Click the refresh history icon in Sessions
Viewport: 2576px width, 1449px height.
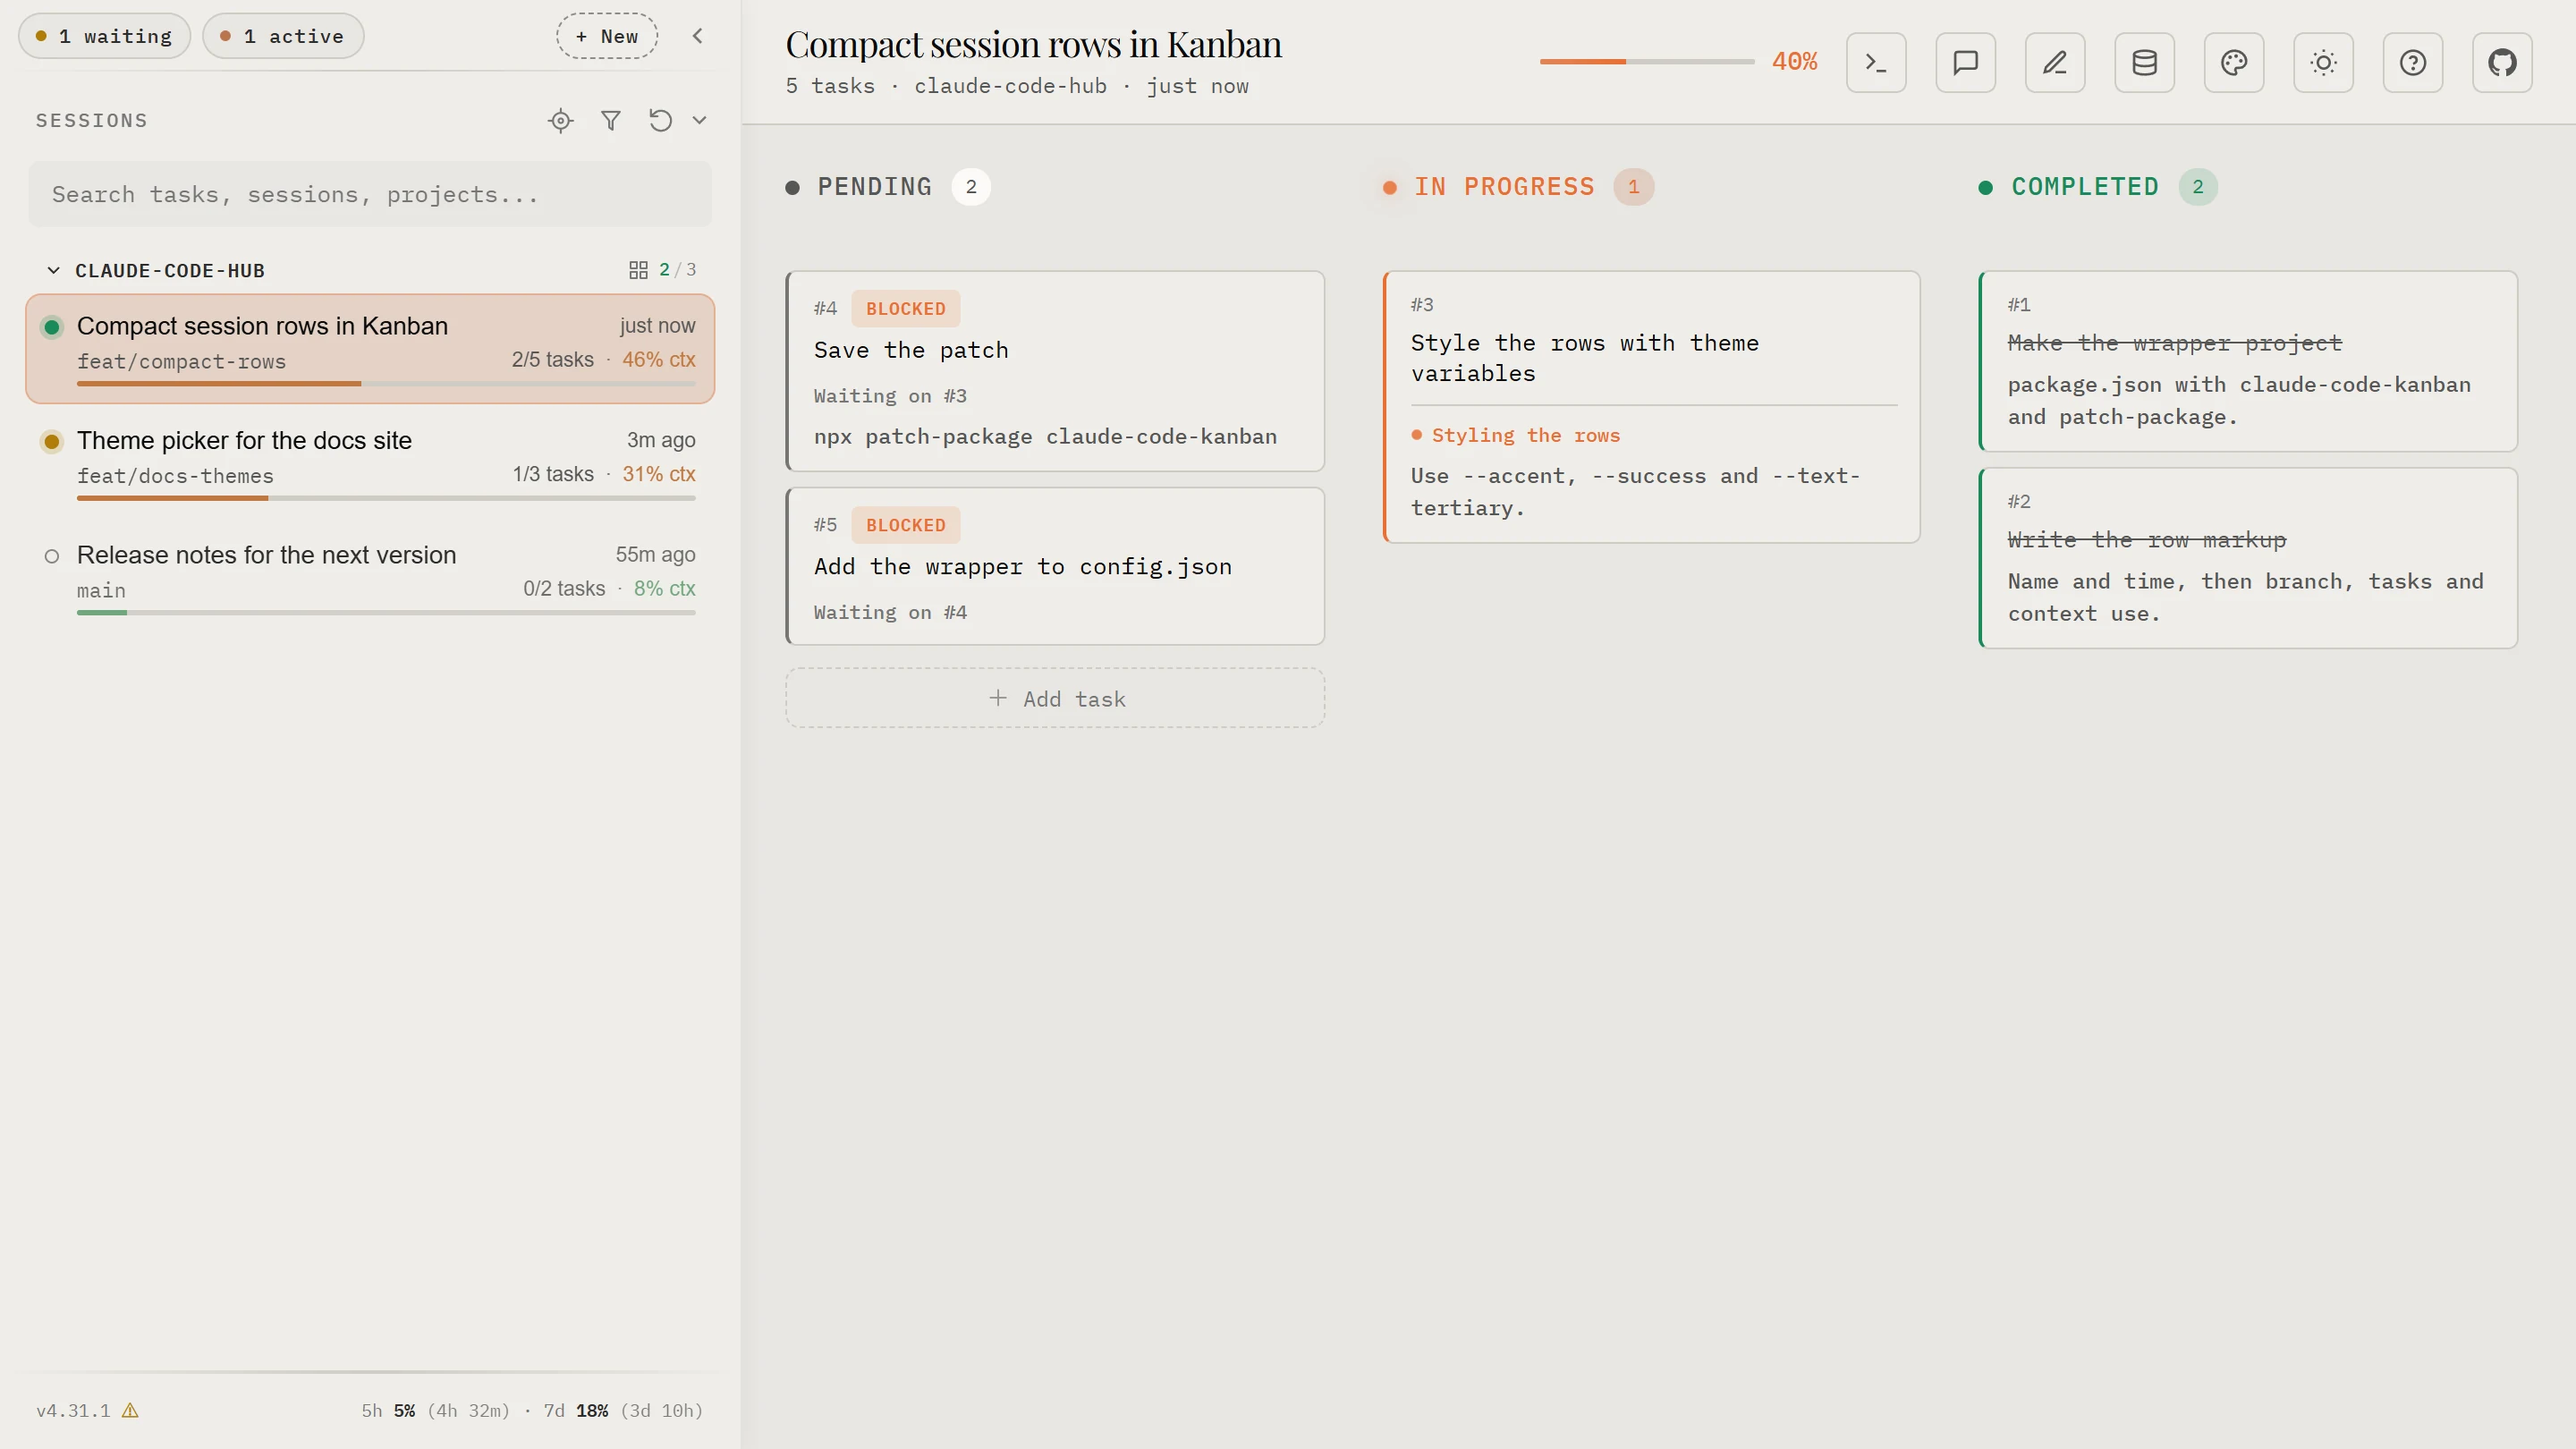point(660,120)
